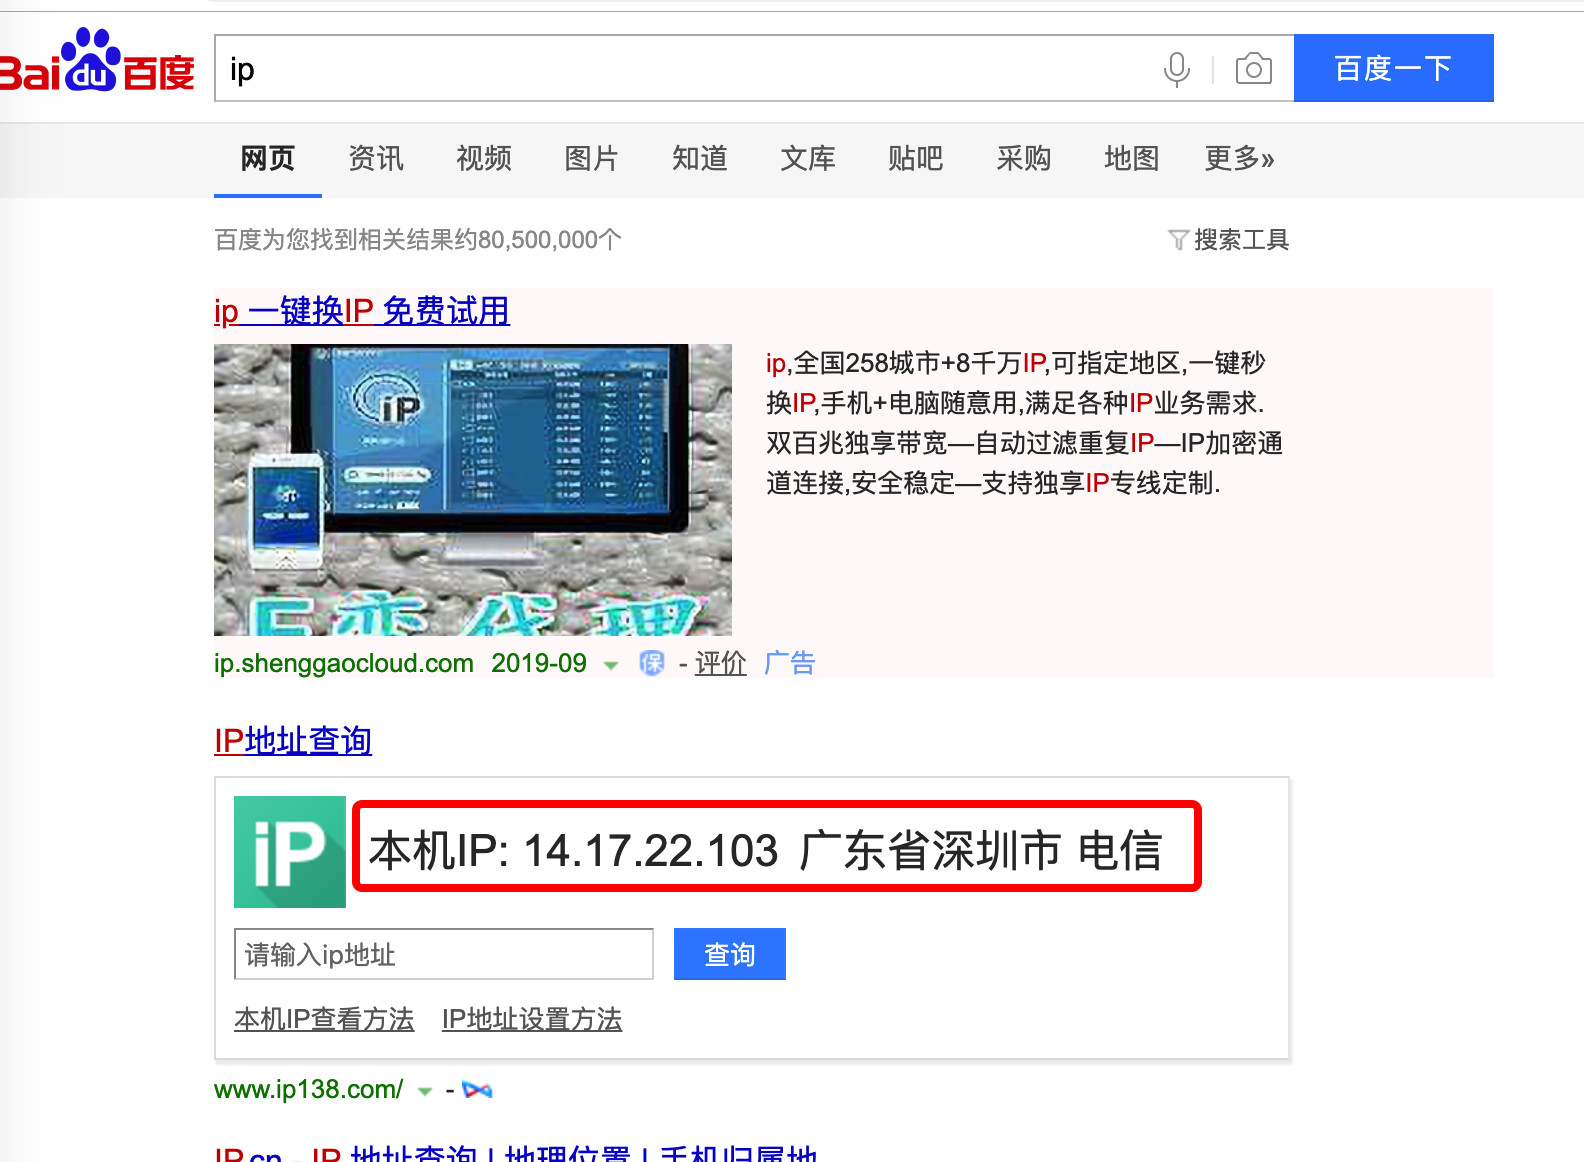Open the 贴吧 tab
The width and height of the screenshot is (1584, 1162).
(x=916, y=158)
